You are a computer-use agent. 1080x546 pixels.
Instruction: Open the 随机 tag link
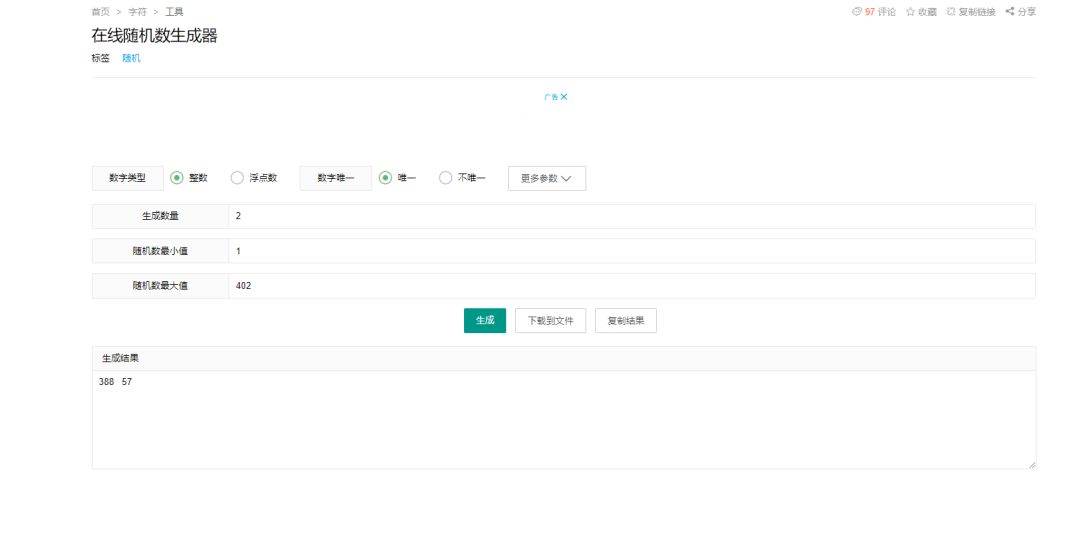point(131,59)
